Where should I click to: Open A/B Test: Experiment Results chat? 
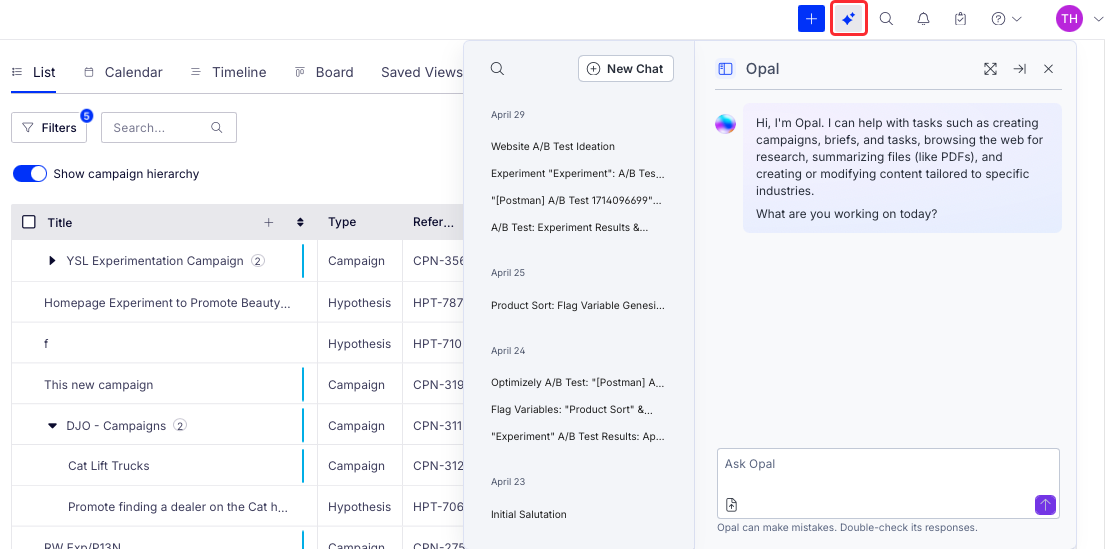[569, 227]
